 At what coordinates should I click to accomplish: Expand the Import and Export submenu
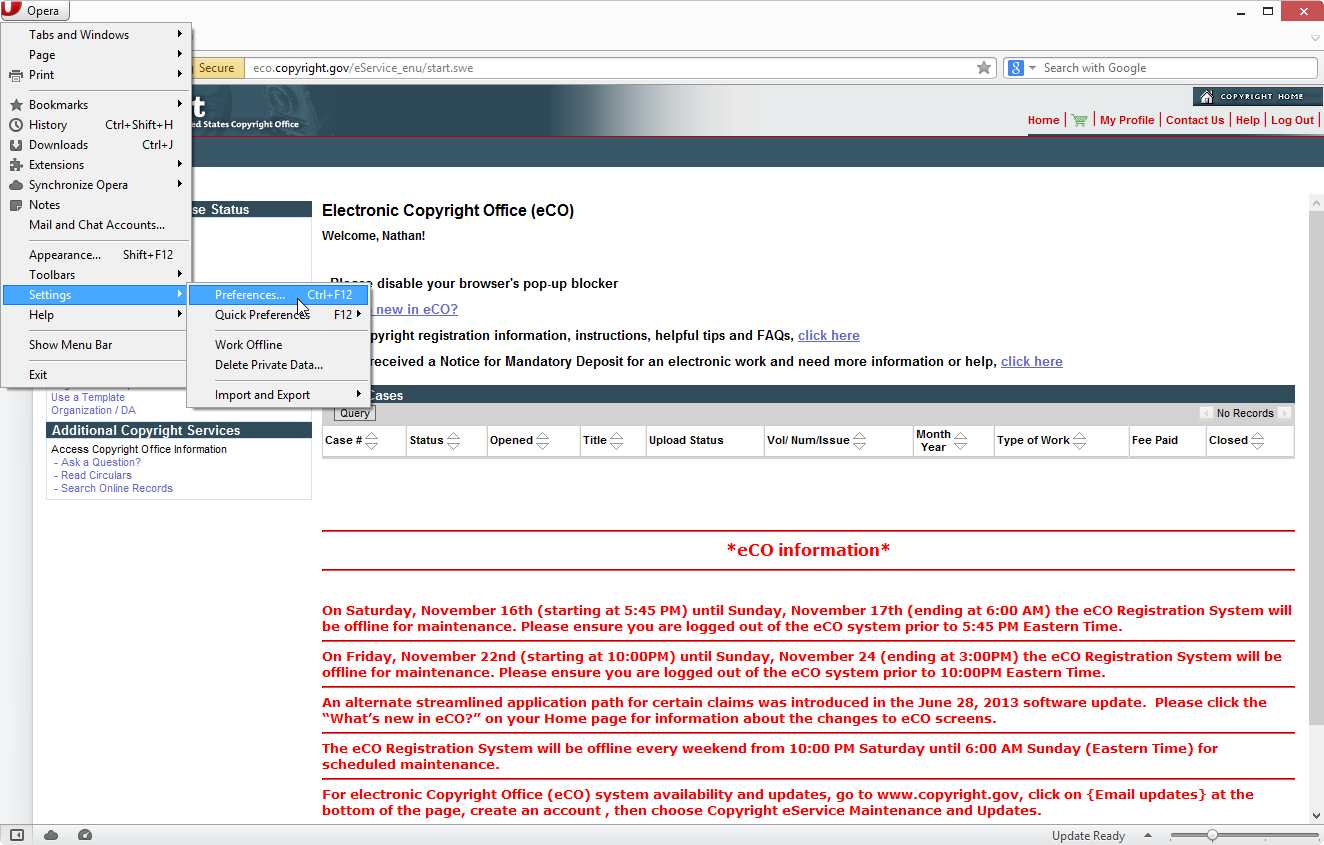279,395
